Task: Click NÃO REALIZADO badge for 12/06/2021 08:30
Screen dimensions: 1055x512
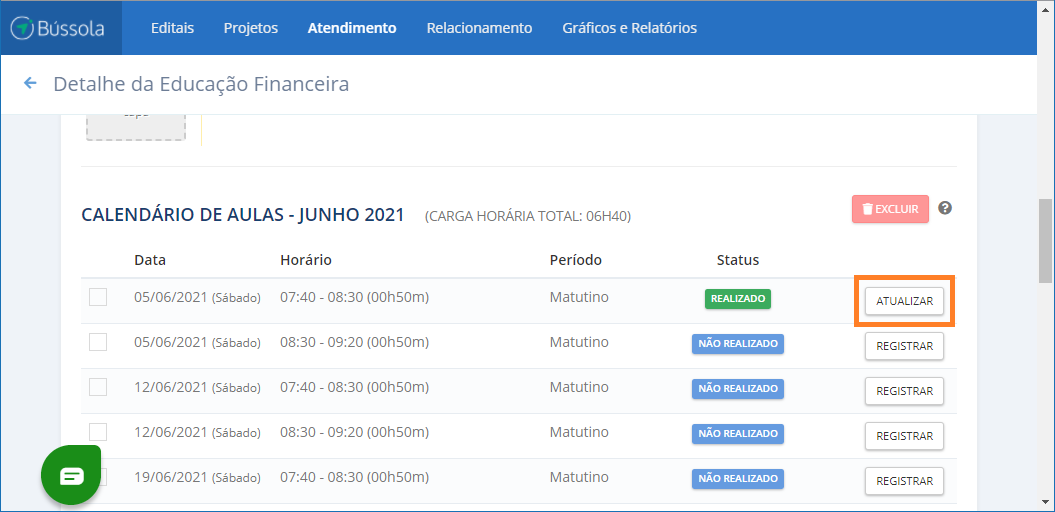Action: [x=738, y=434]
